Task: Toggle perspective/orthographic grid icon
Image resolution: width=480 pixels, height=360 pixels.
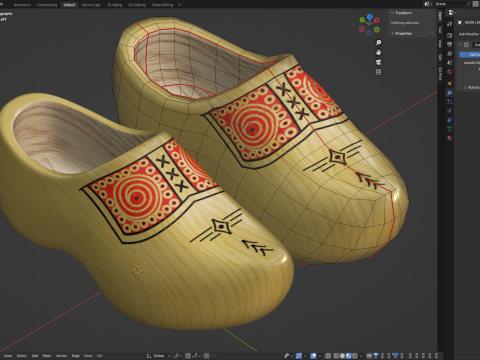Action: pyautogui.click(x=378, y=72)
